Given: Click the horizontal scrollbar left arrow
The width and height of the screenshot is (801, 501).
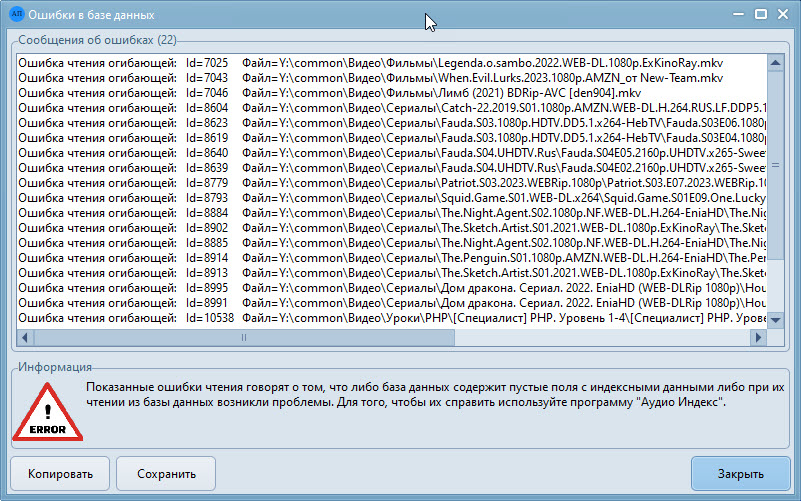Looking at the screenshot, I should (25, 337).
